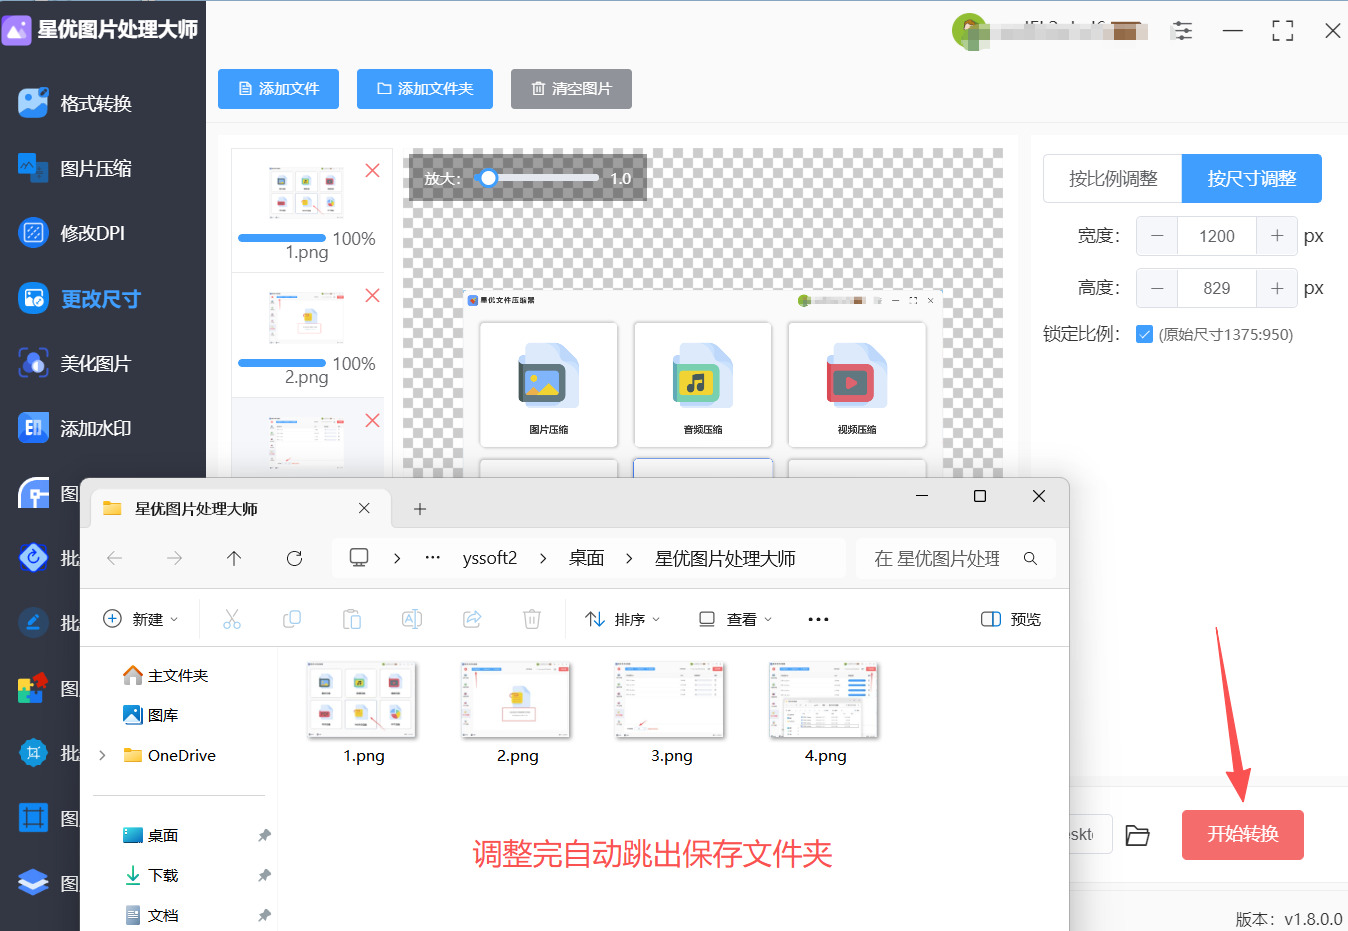
Task: Click the Cut scissors icon in Explorer
Action: click(232, 619)
